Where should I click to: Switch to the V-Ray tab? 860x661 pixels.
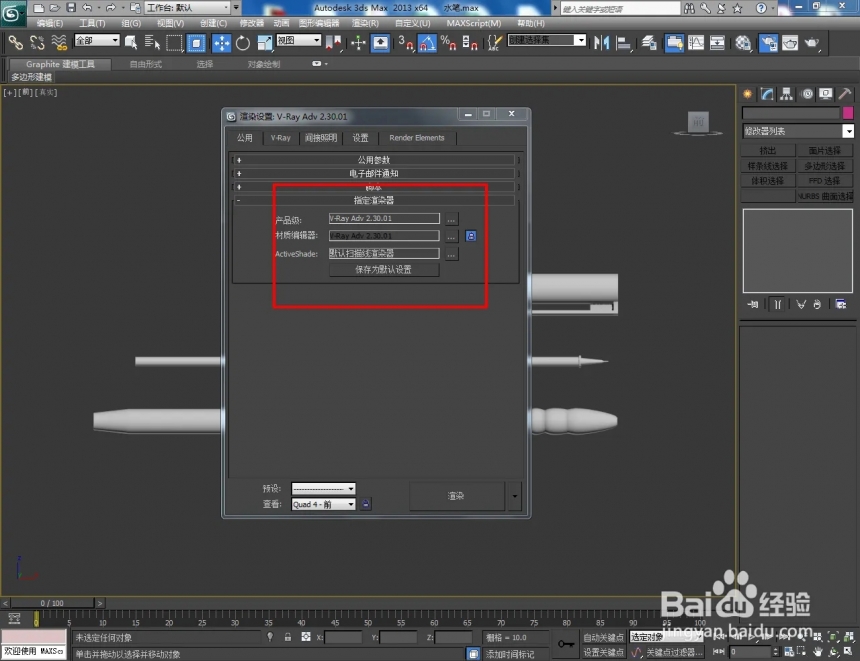[280, 138]
